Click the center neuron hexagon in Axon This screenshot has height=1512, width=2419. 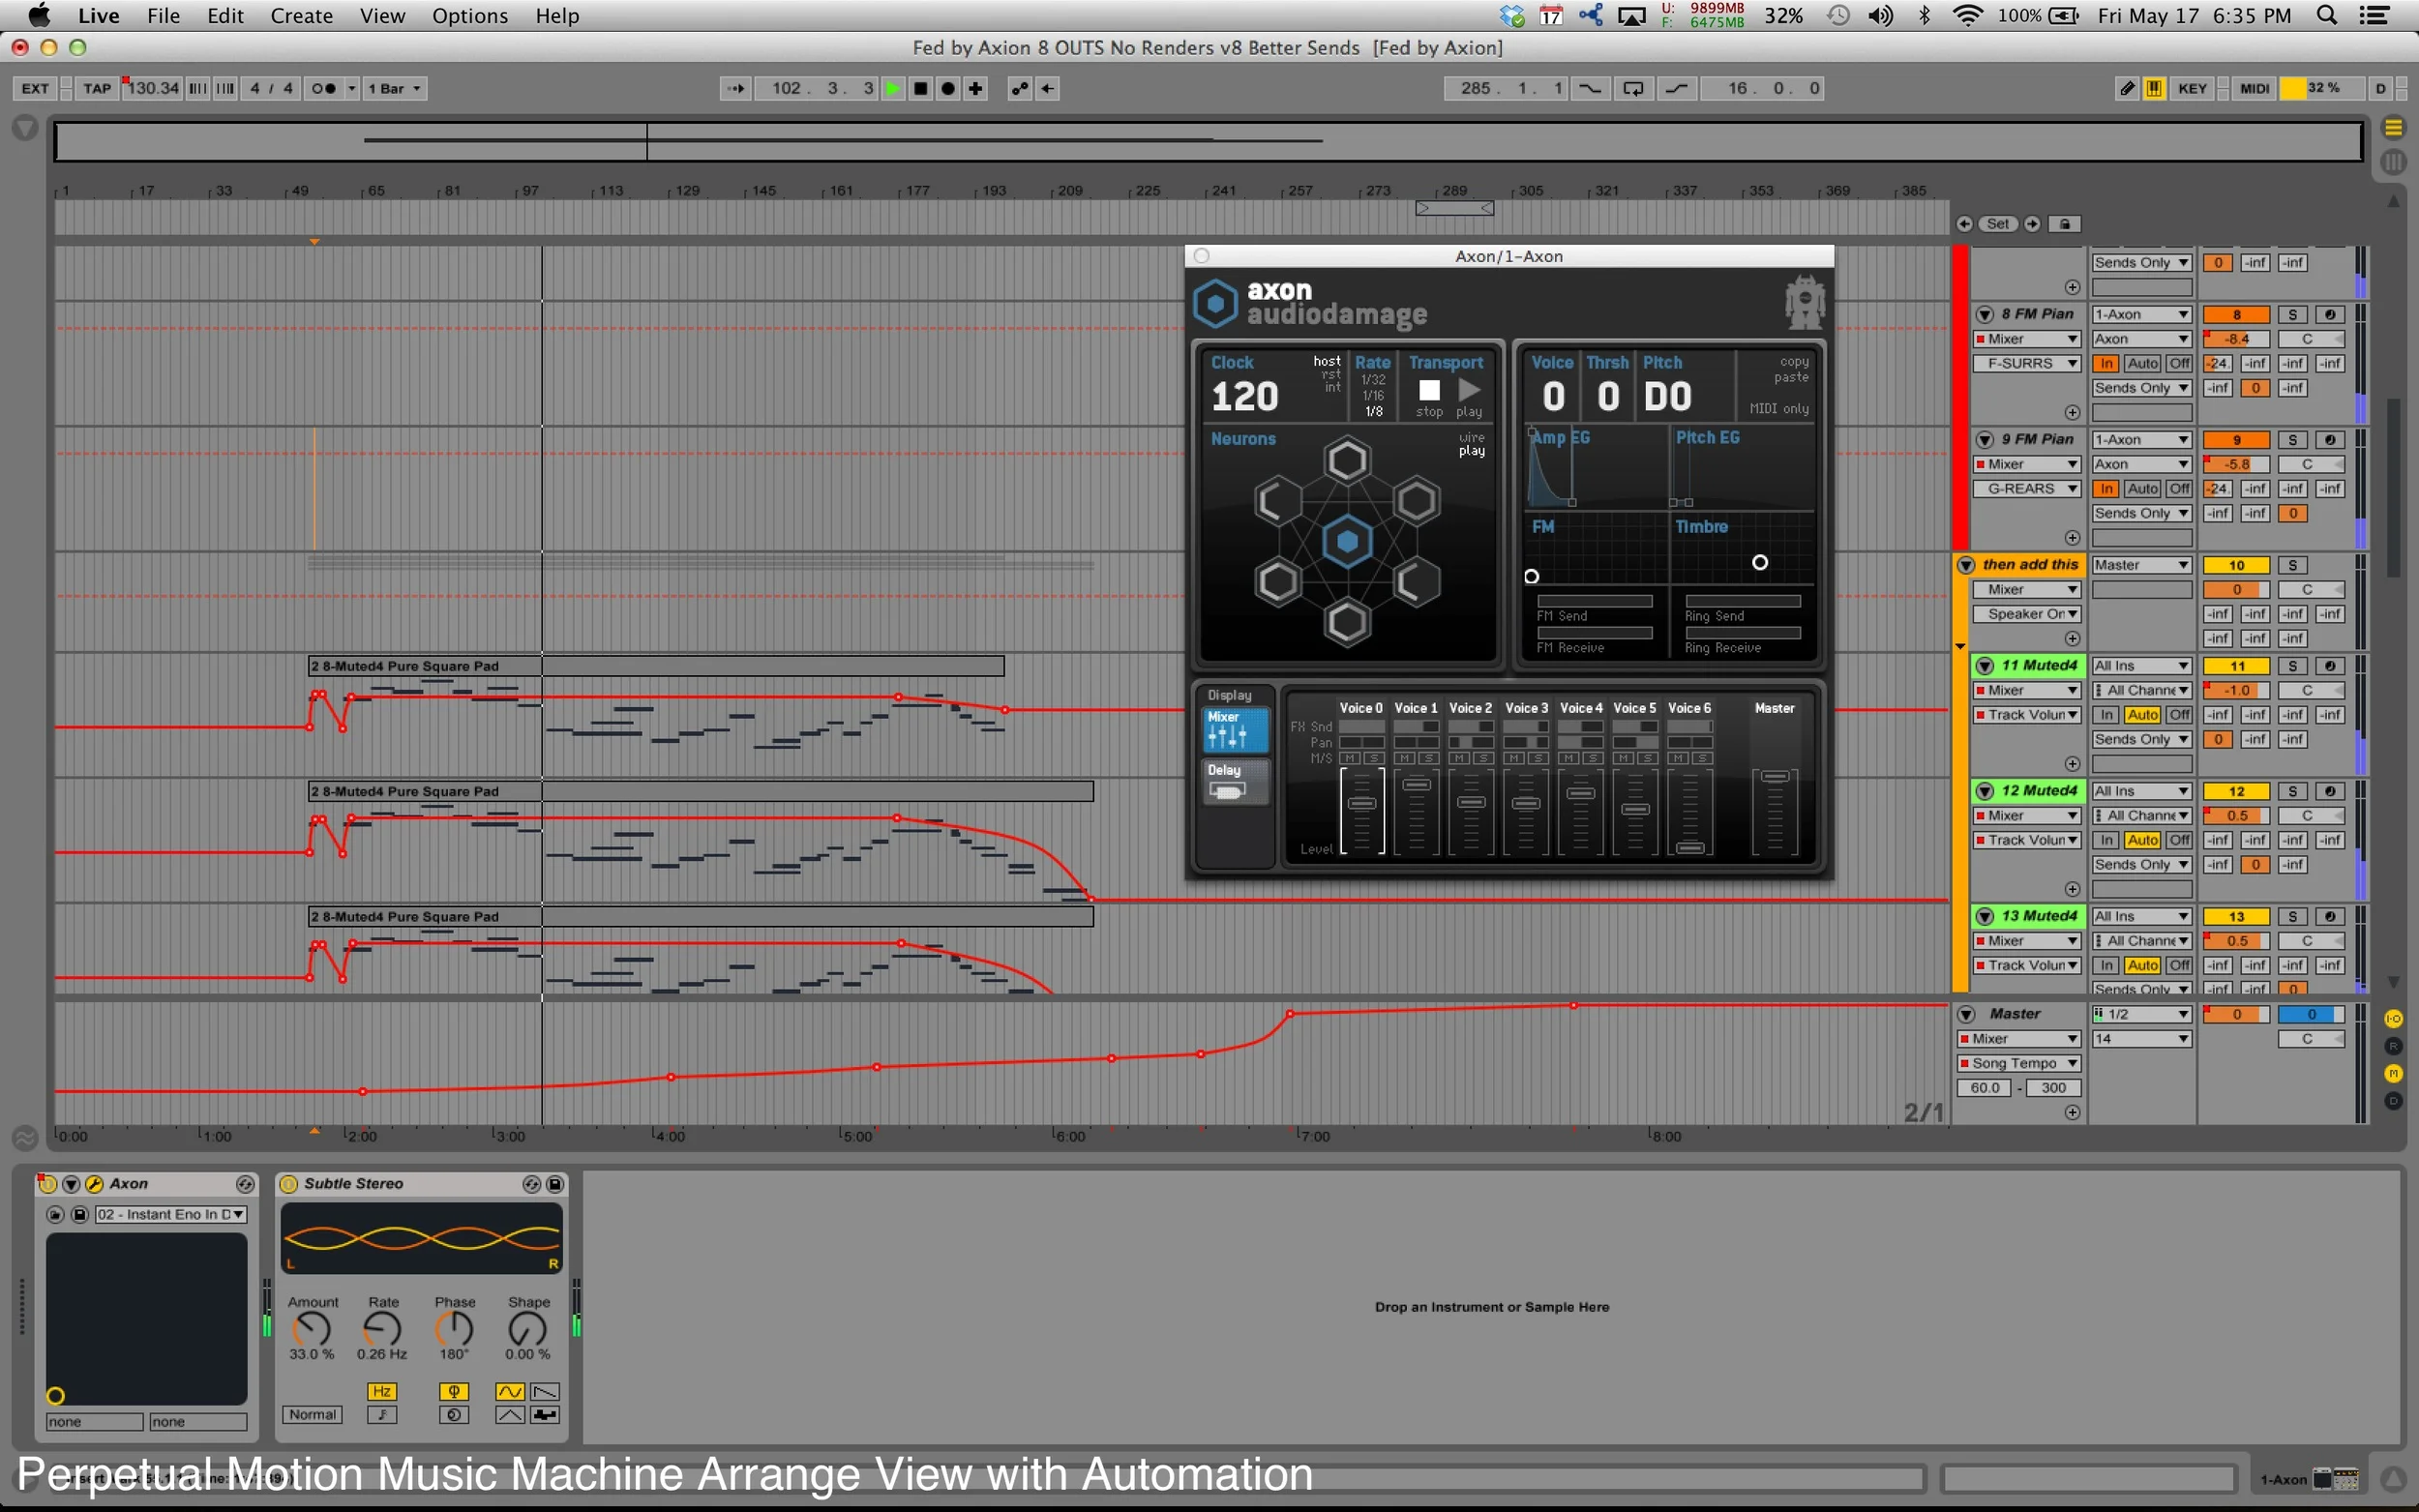point(1347,541)
